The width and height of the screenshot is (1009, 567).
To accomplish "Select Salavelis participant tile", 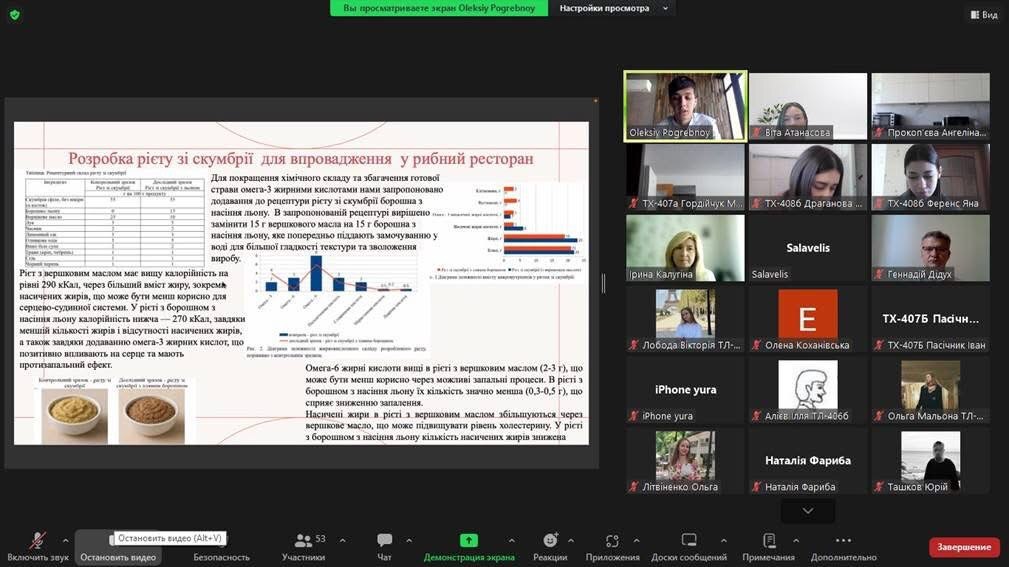I will (808, 248).
